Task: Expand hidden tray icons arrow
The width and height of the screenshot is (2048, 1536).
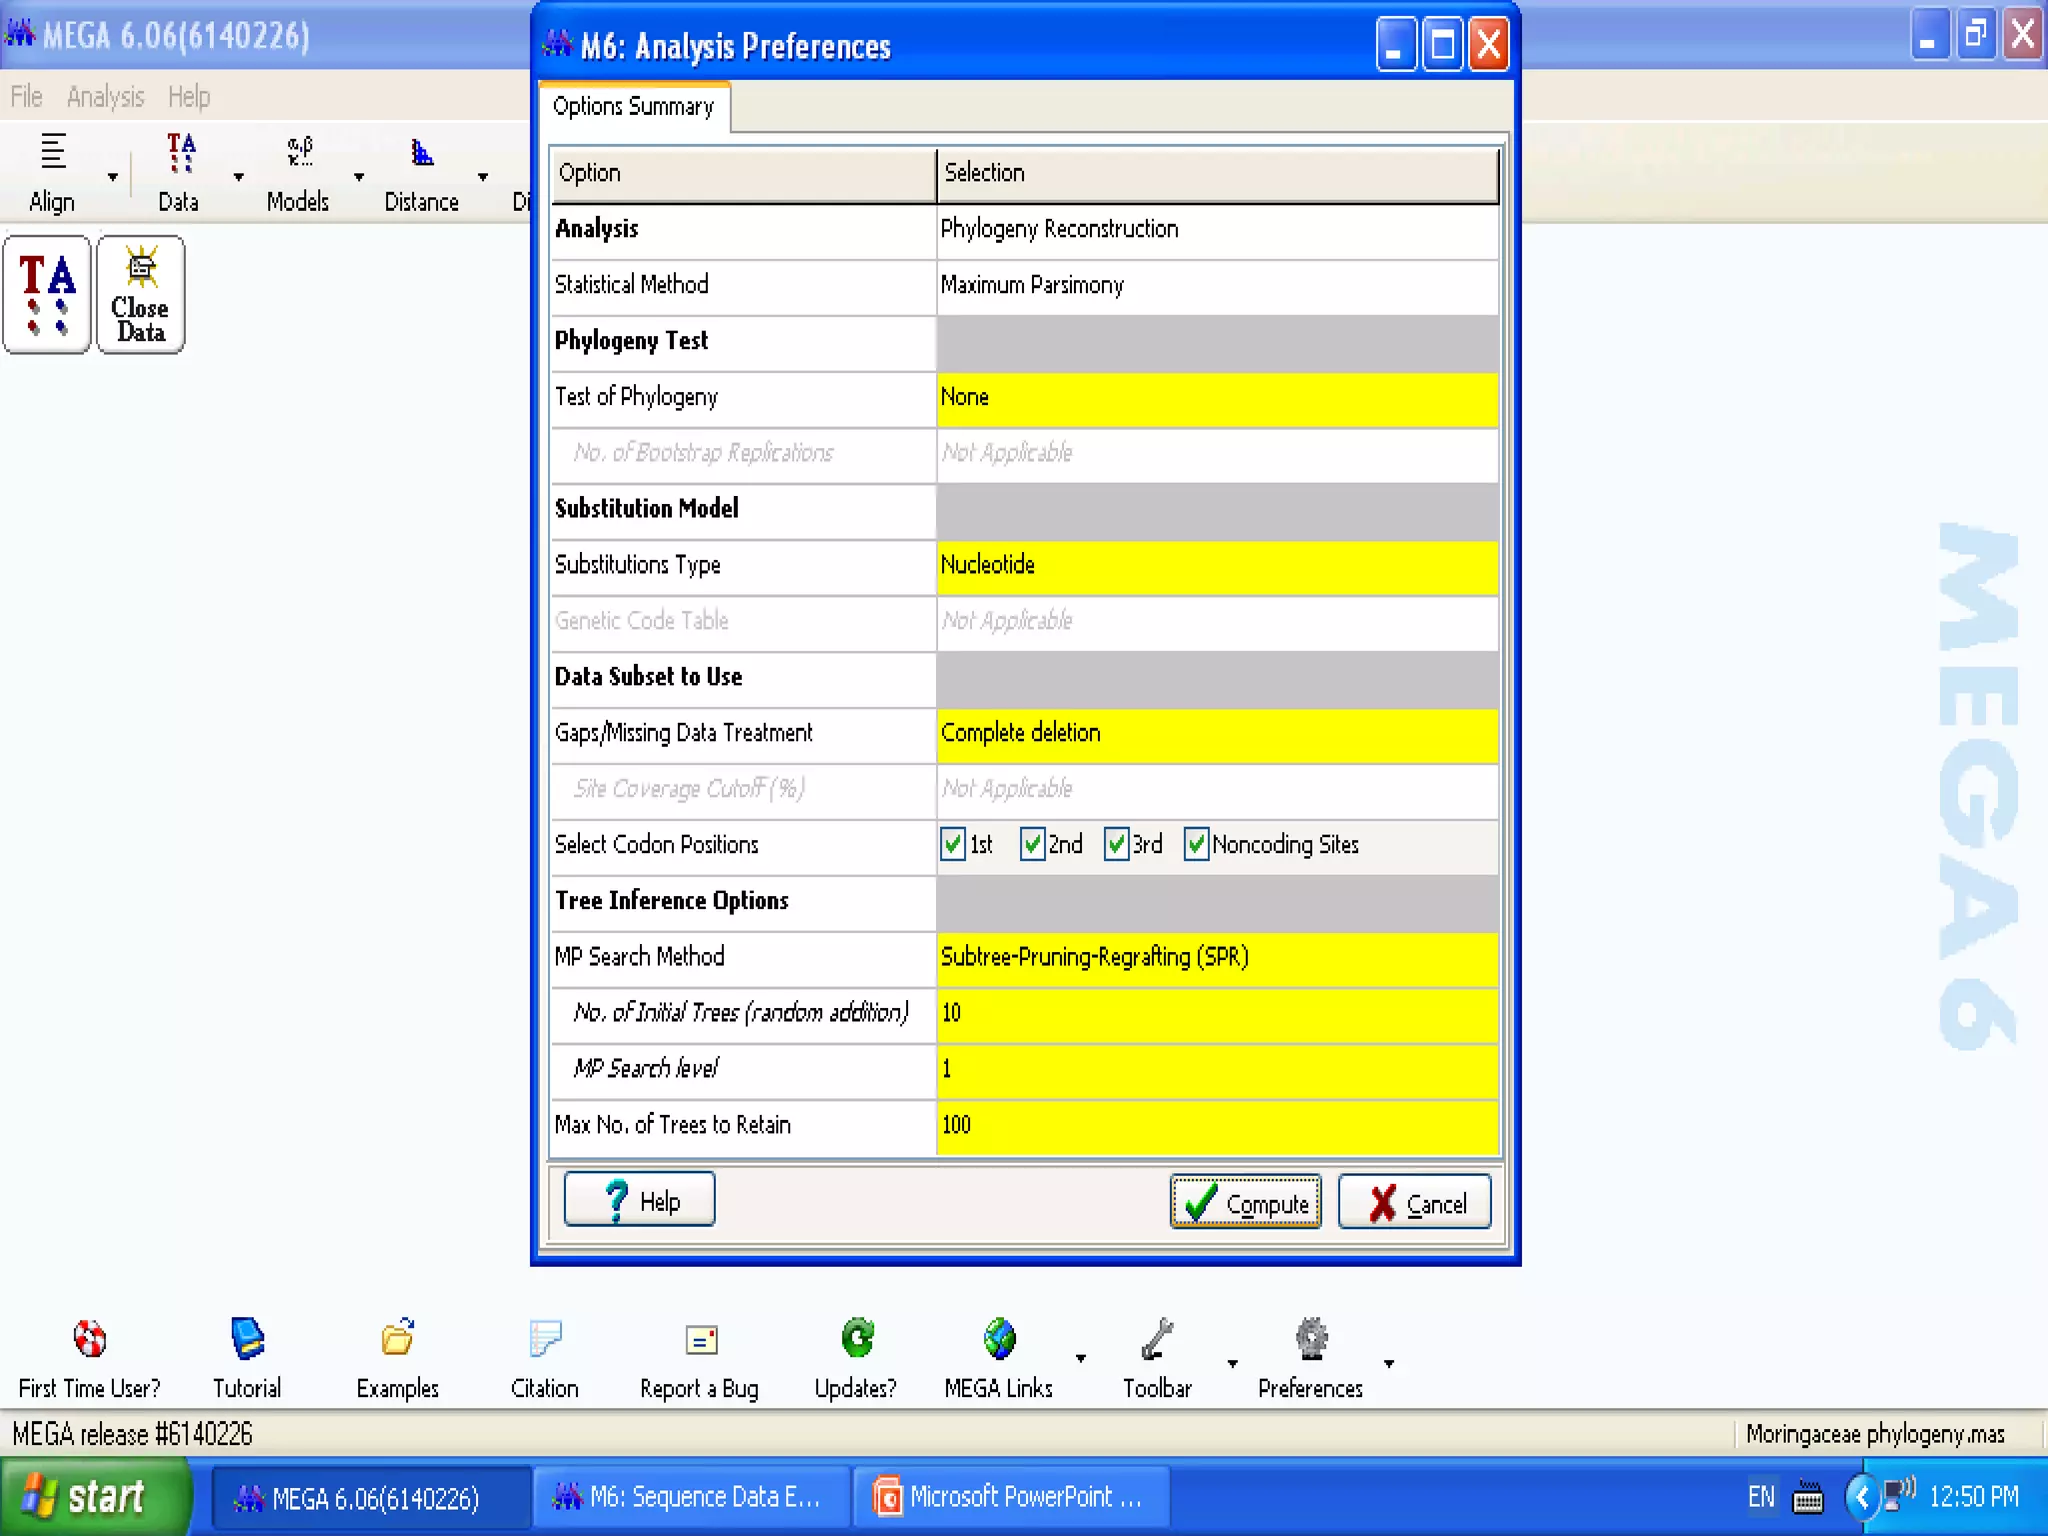Action: (1861, 1497)
